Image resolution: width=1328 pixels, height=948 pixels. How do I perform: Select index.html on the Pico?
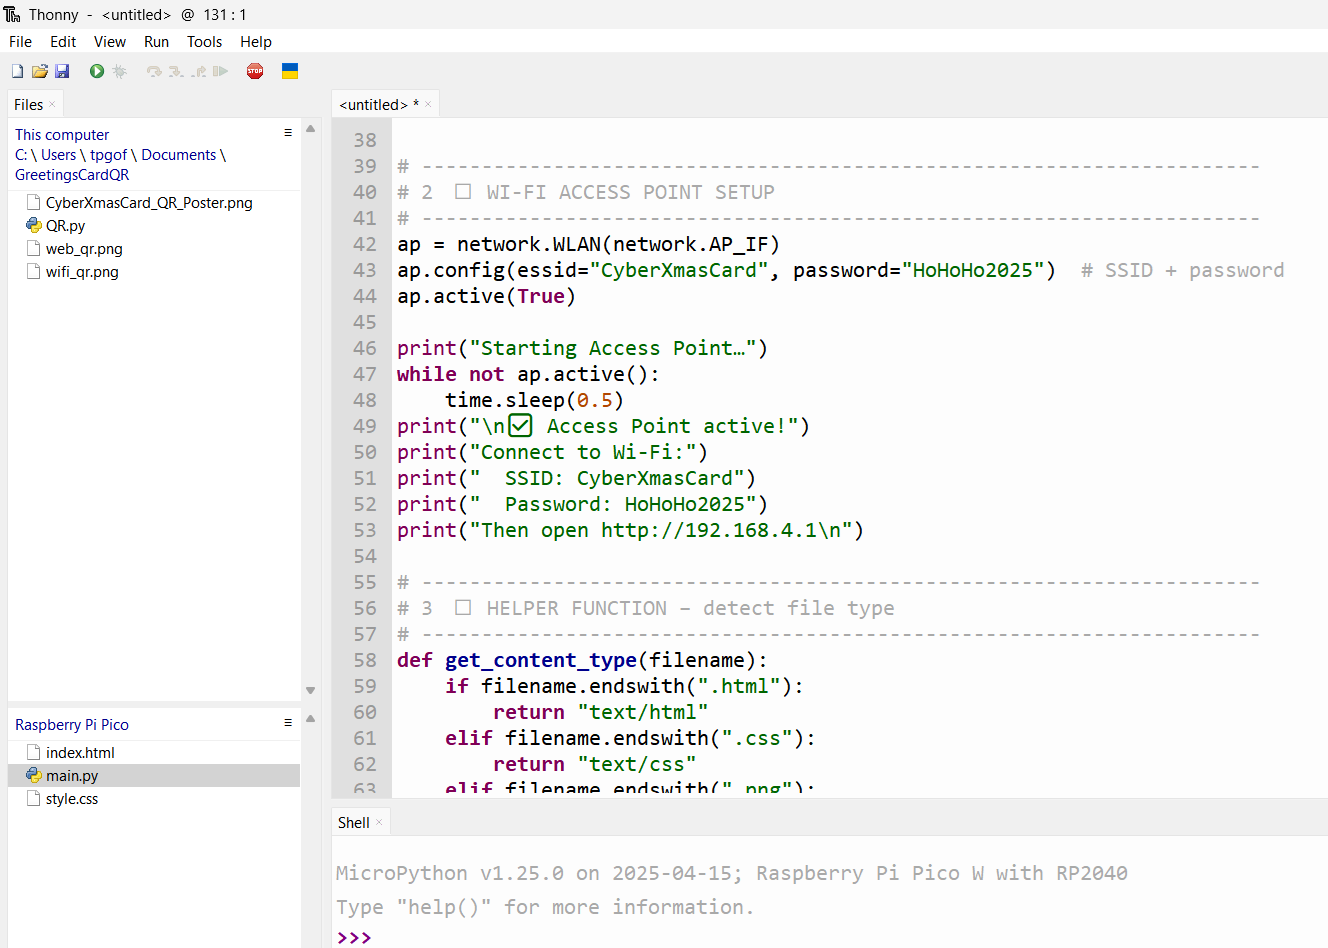(80, 752)
